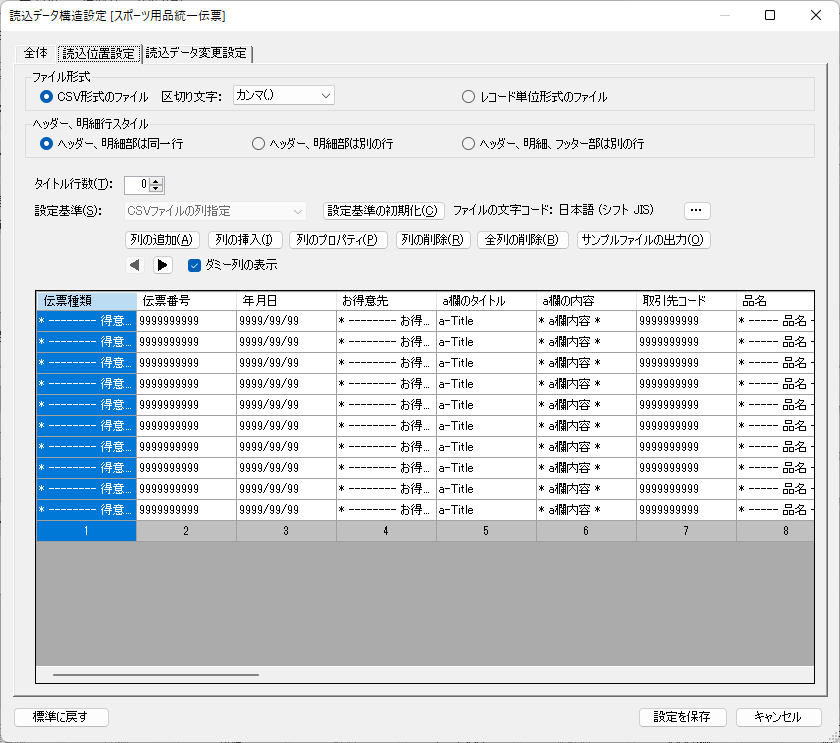The width and height of the screenshot is (840, 743).
Task: Click the キャンセル button
Action: click(x=778, y=717)
